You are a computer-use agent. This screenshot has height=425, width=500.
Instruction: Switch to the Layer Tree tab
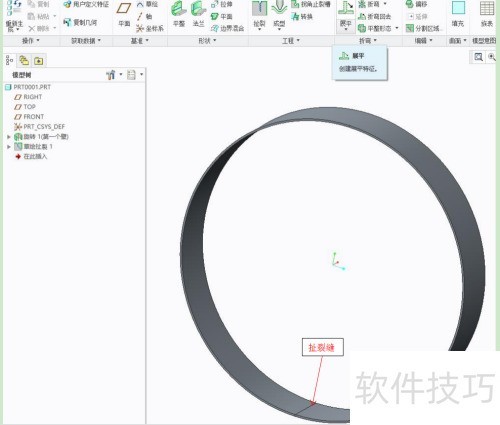coord(24,60)
